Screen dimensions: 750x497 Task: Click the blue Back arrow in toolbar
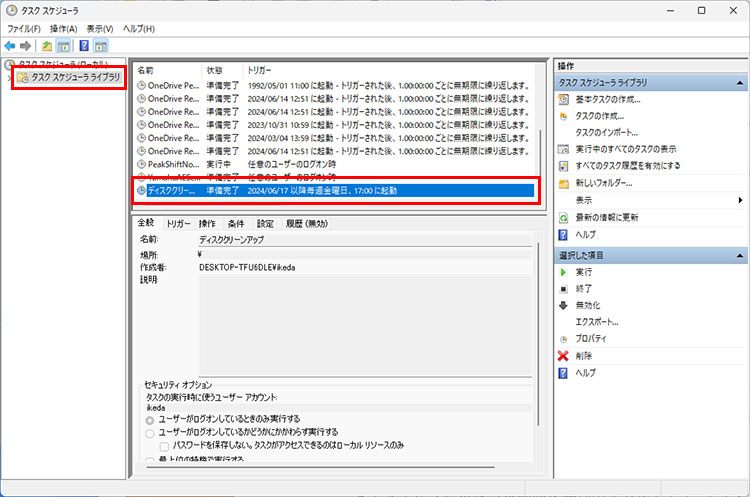click(x=10, y=46)
